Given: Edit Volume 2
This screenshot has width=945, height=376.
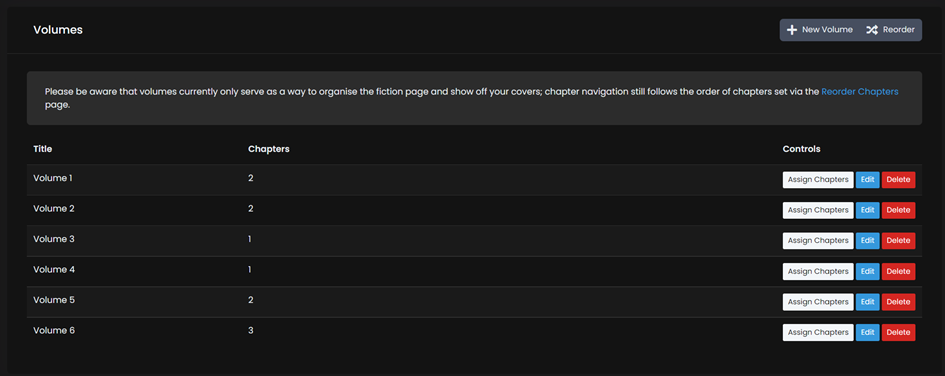Looking at the screenshot, I should click(x=867, y=210).
